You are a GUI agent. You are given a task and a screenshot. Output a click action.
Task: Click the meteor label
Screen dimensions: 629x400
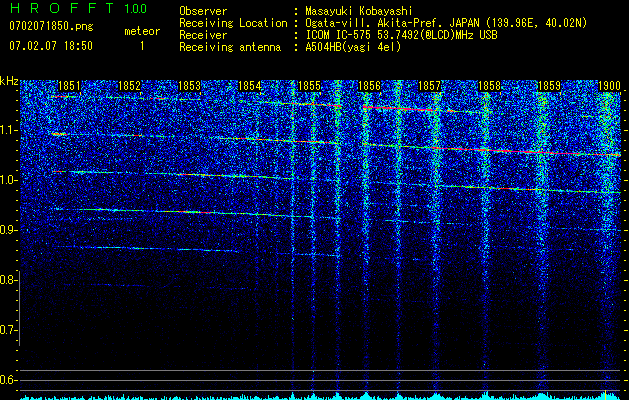[x=142, y=31]
